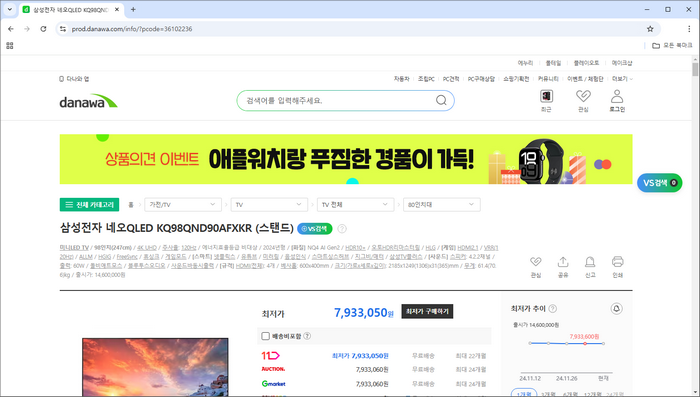Viewport: 700px width, 397px height.
Task: Click the 최저가 구매하기 button
Action: 427,311
